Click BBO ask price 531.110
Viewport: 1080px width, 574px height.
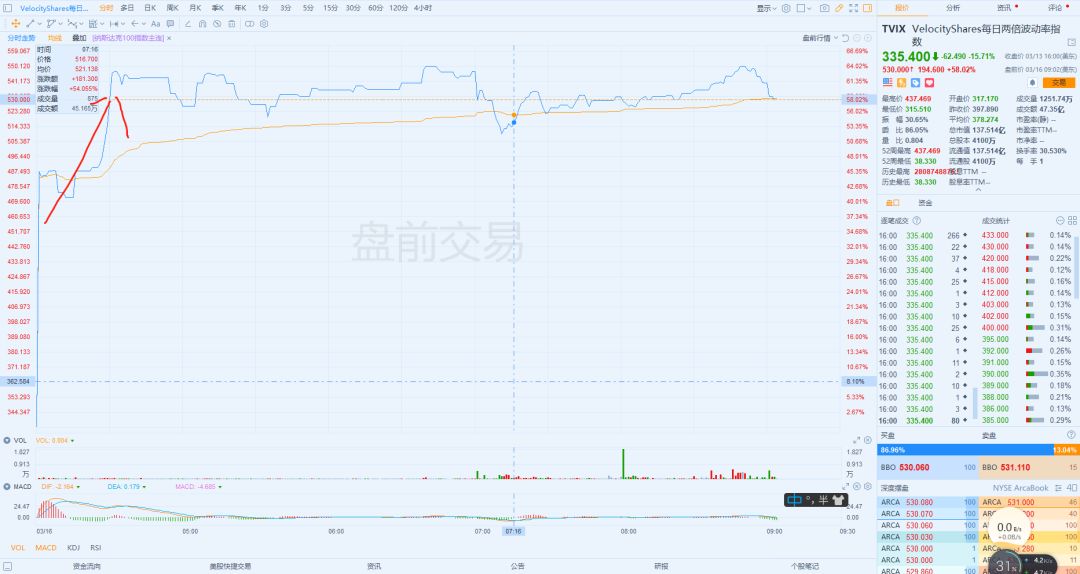1015,467
